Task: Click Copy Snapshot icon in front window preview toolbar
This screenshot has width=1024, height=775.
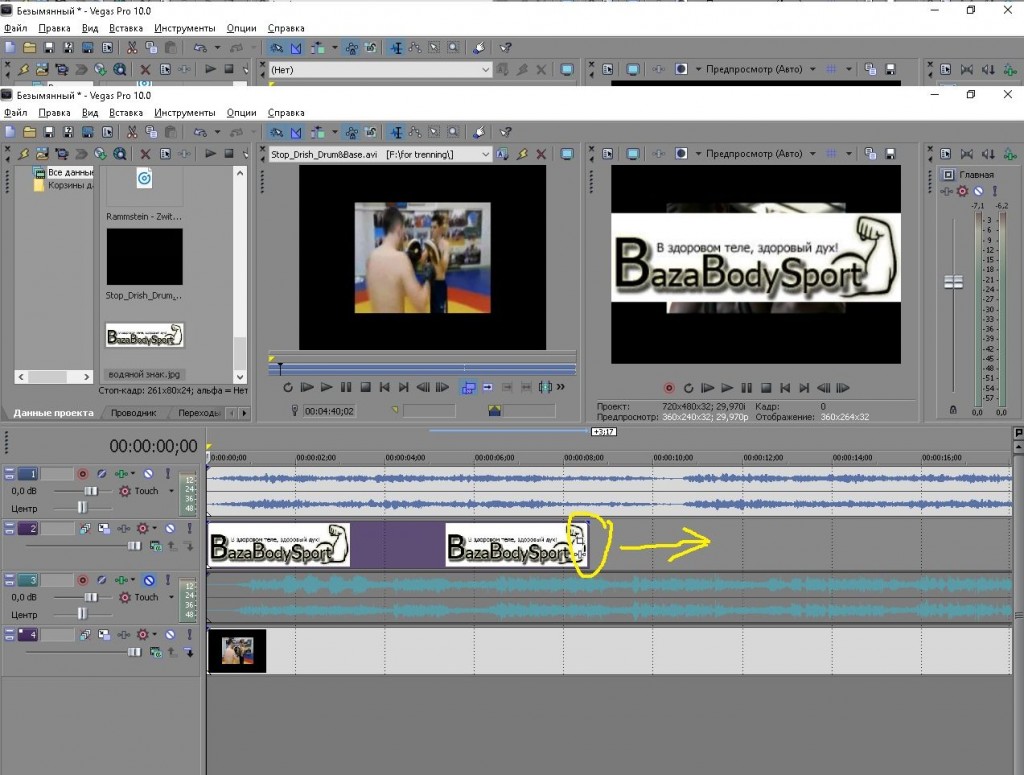Action: point(870,153)
